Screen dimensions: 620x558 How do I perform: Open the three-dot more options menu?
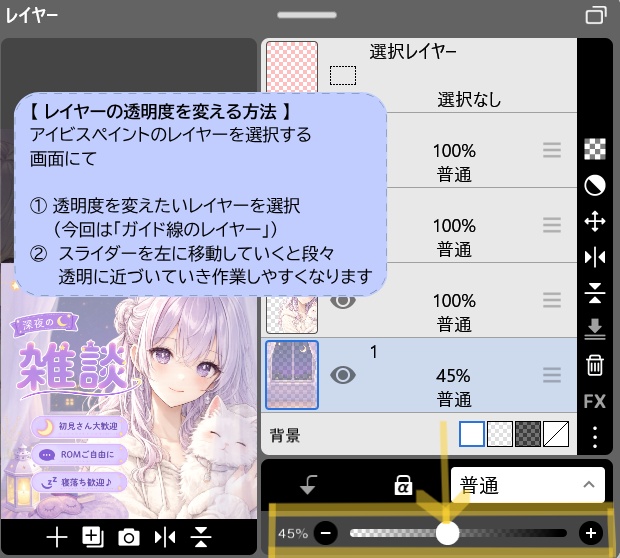[595, 437]
